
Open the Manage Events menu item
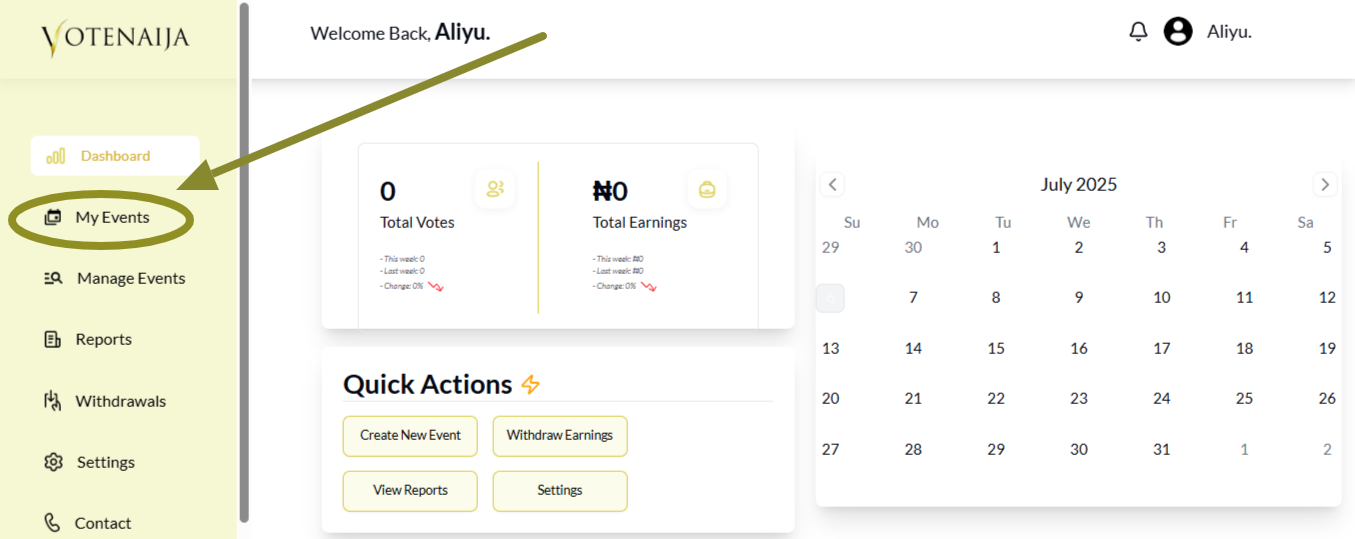coord(131,278)
